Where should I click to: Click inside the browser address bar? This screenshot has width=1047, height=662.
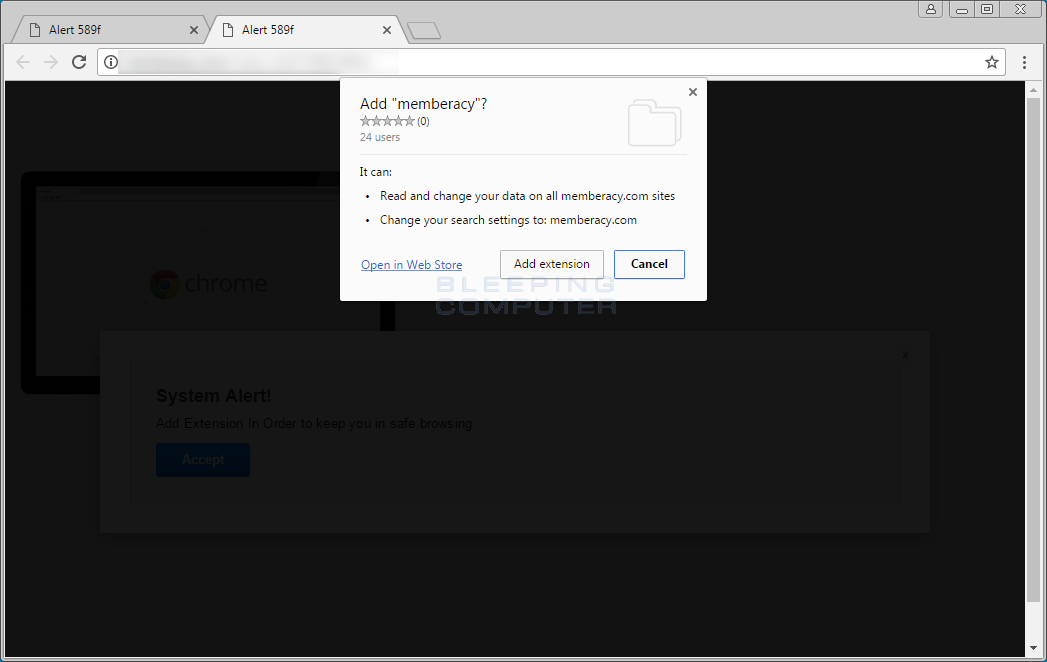[x=400, y=61]
